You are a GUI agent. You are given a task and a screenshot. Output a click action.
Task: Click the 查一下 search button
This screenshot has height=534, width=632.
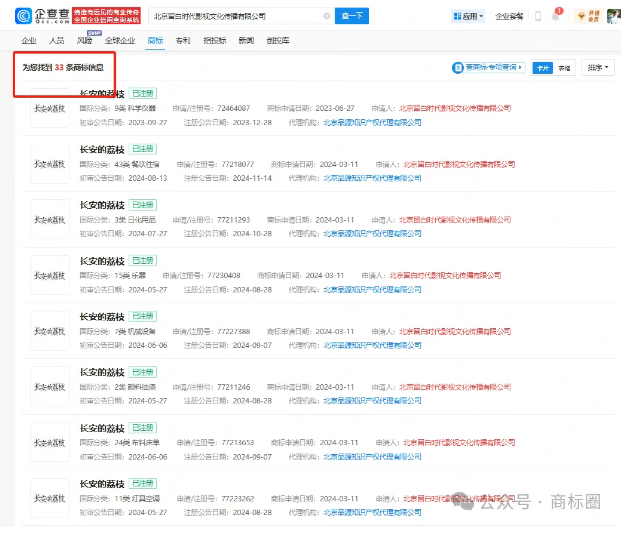click(x=352, y=16)
